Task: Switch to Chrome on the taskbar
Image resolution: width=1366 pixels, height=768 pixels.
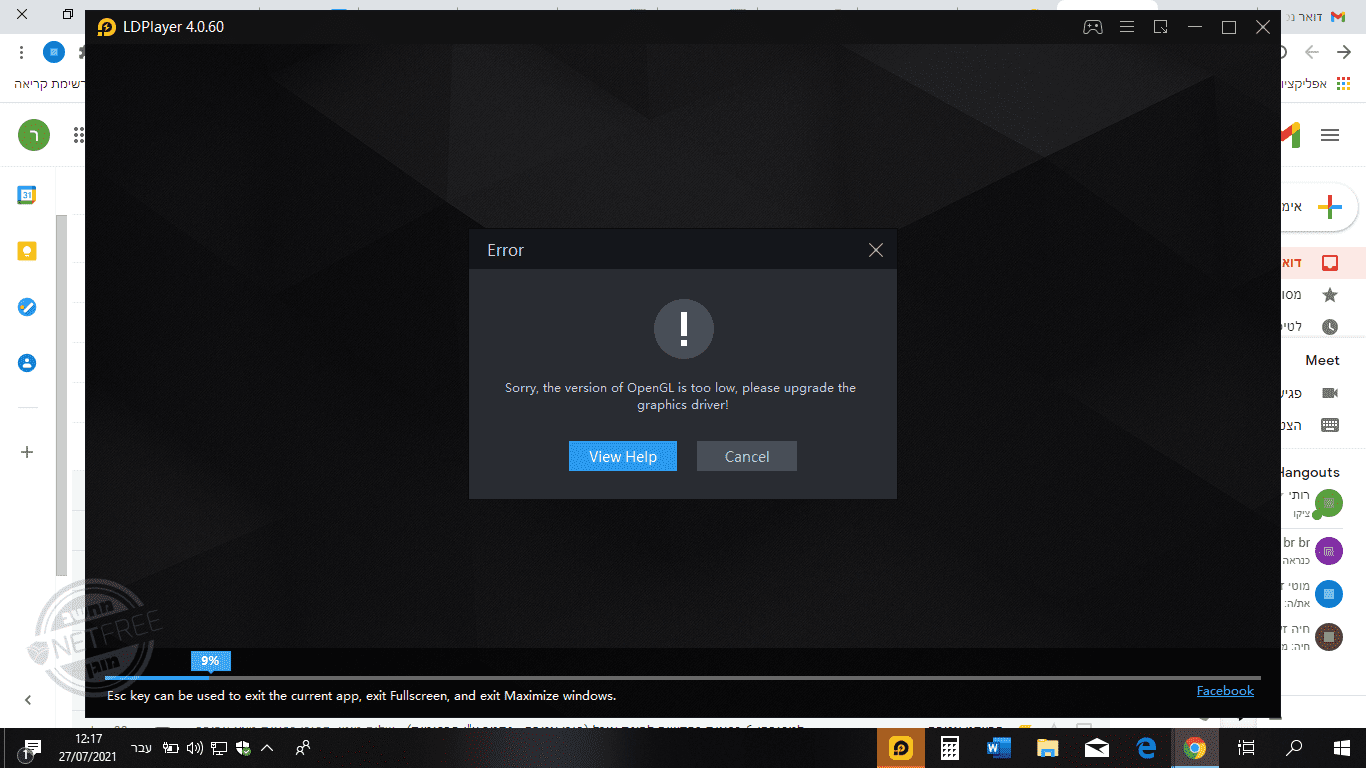Action: point(1195,748)
